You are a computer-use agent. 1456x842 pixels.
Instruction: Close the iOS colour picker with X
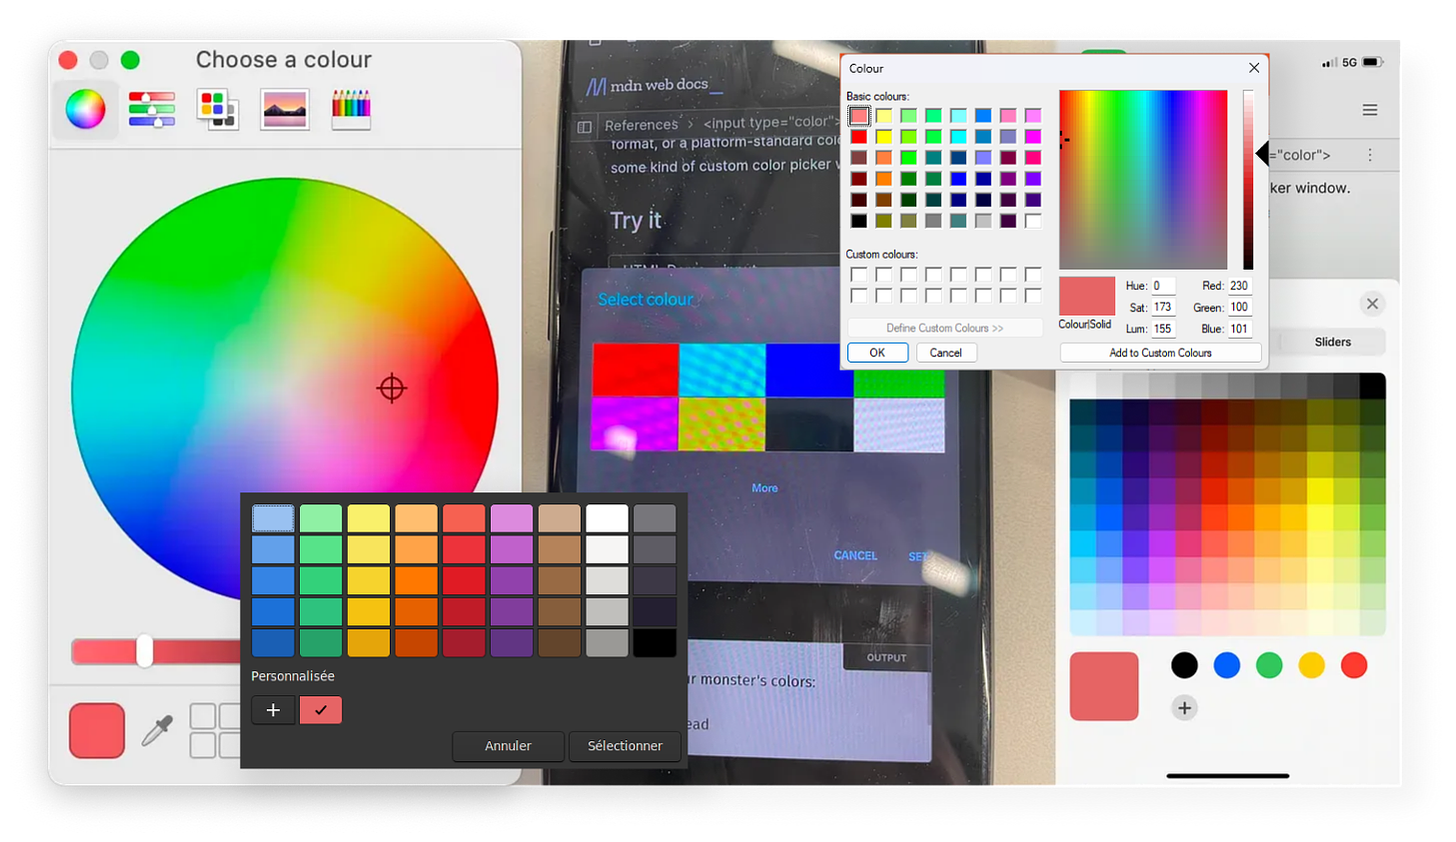coord(1372,304)
